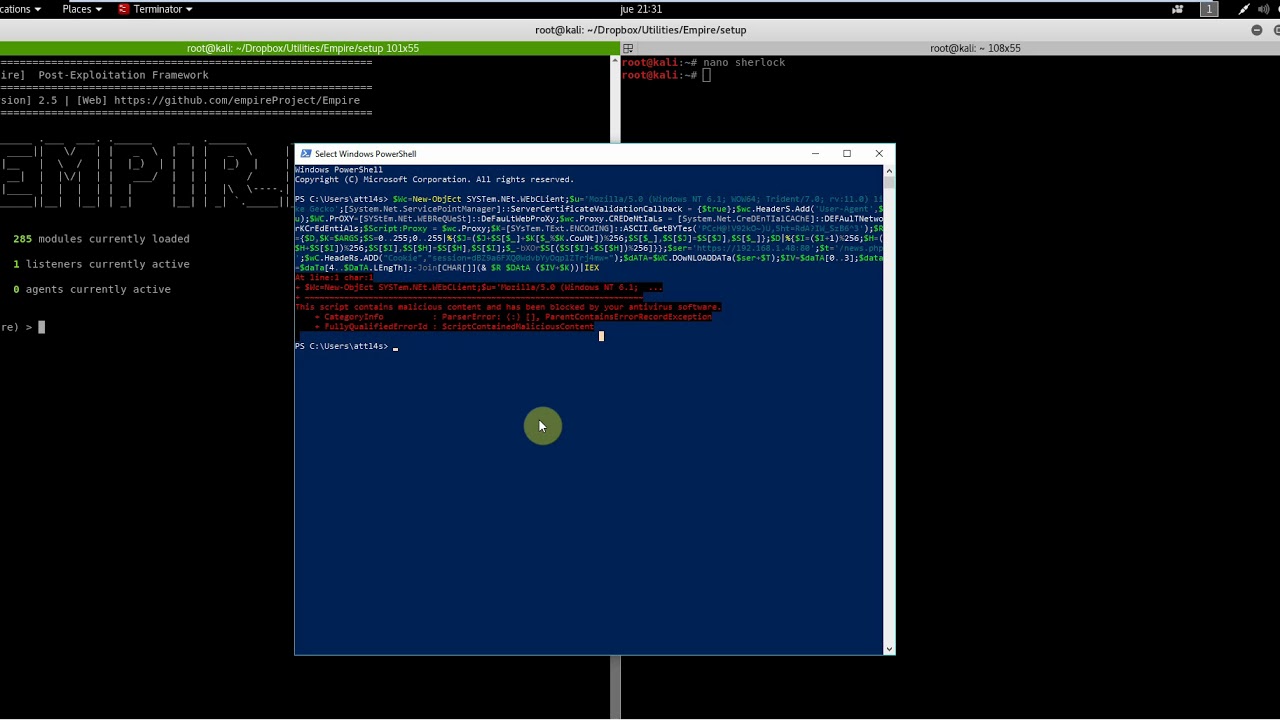Minimize the PowerShell window
1280x720 pixels.
[x=815, y=154]
